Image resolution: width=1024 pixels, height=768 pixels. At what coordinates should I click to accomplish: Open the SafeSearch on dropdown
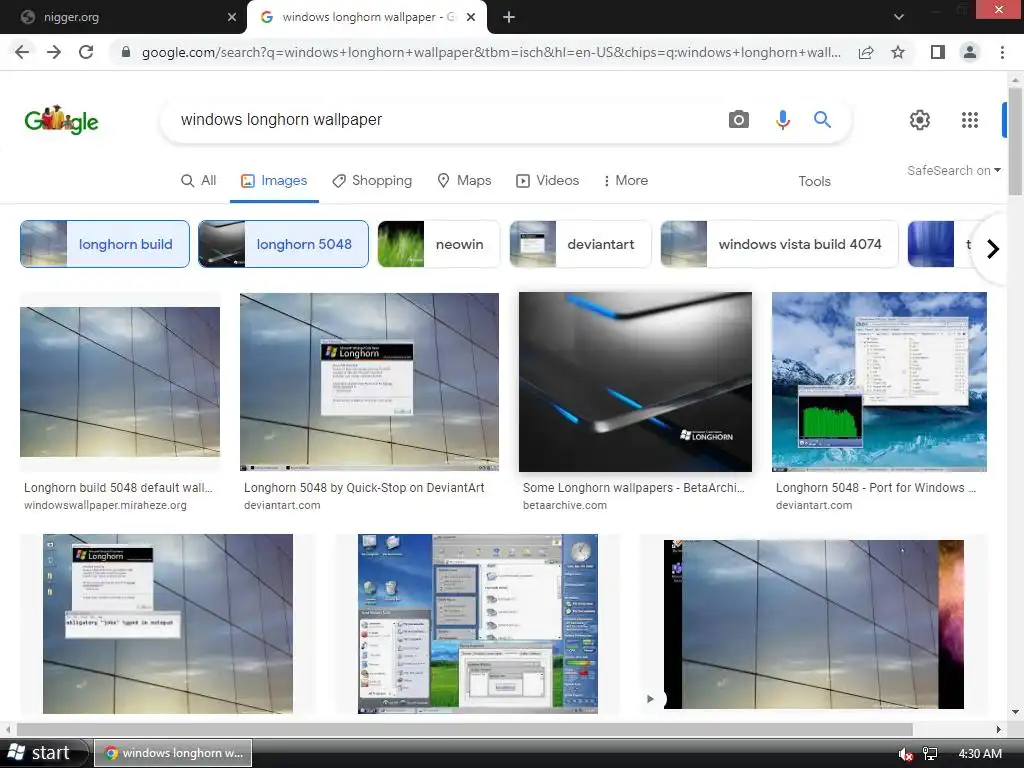point(953,170)
